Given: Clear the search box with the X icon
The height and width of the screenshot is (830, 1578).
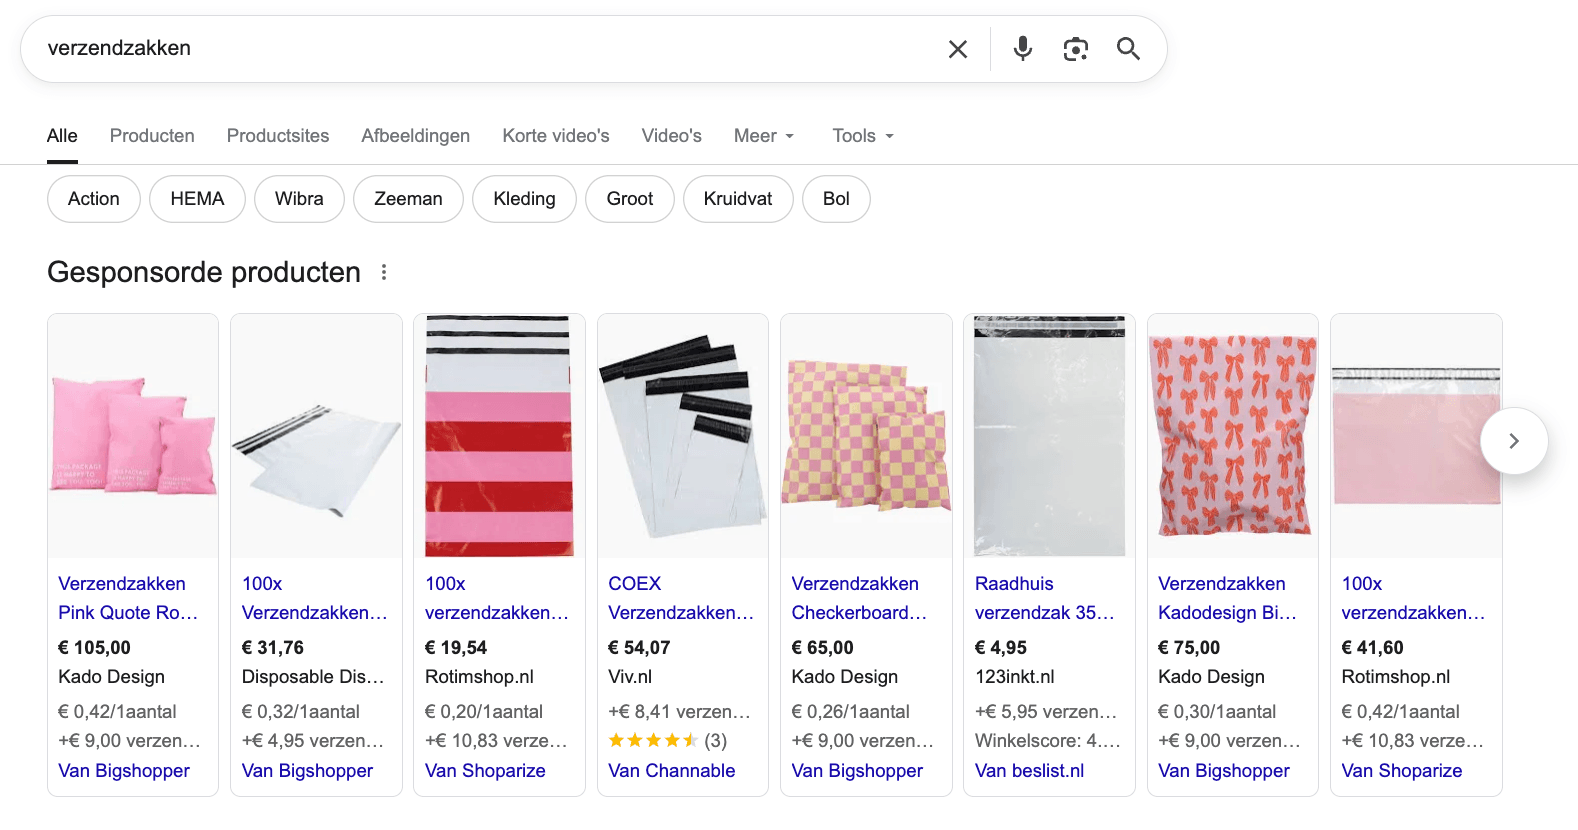Looking at the screenshot, I should click(x=957, y=49).
